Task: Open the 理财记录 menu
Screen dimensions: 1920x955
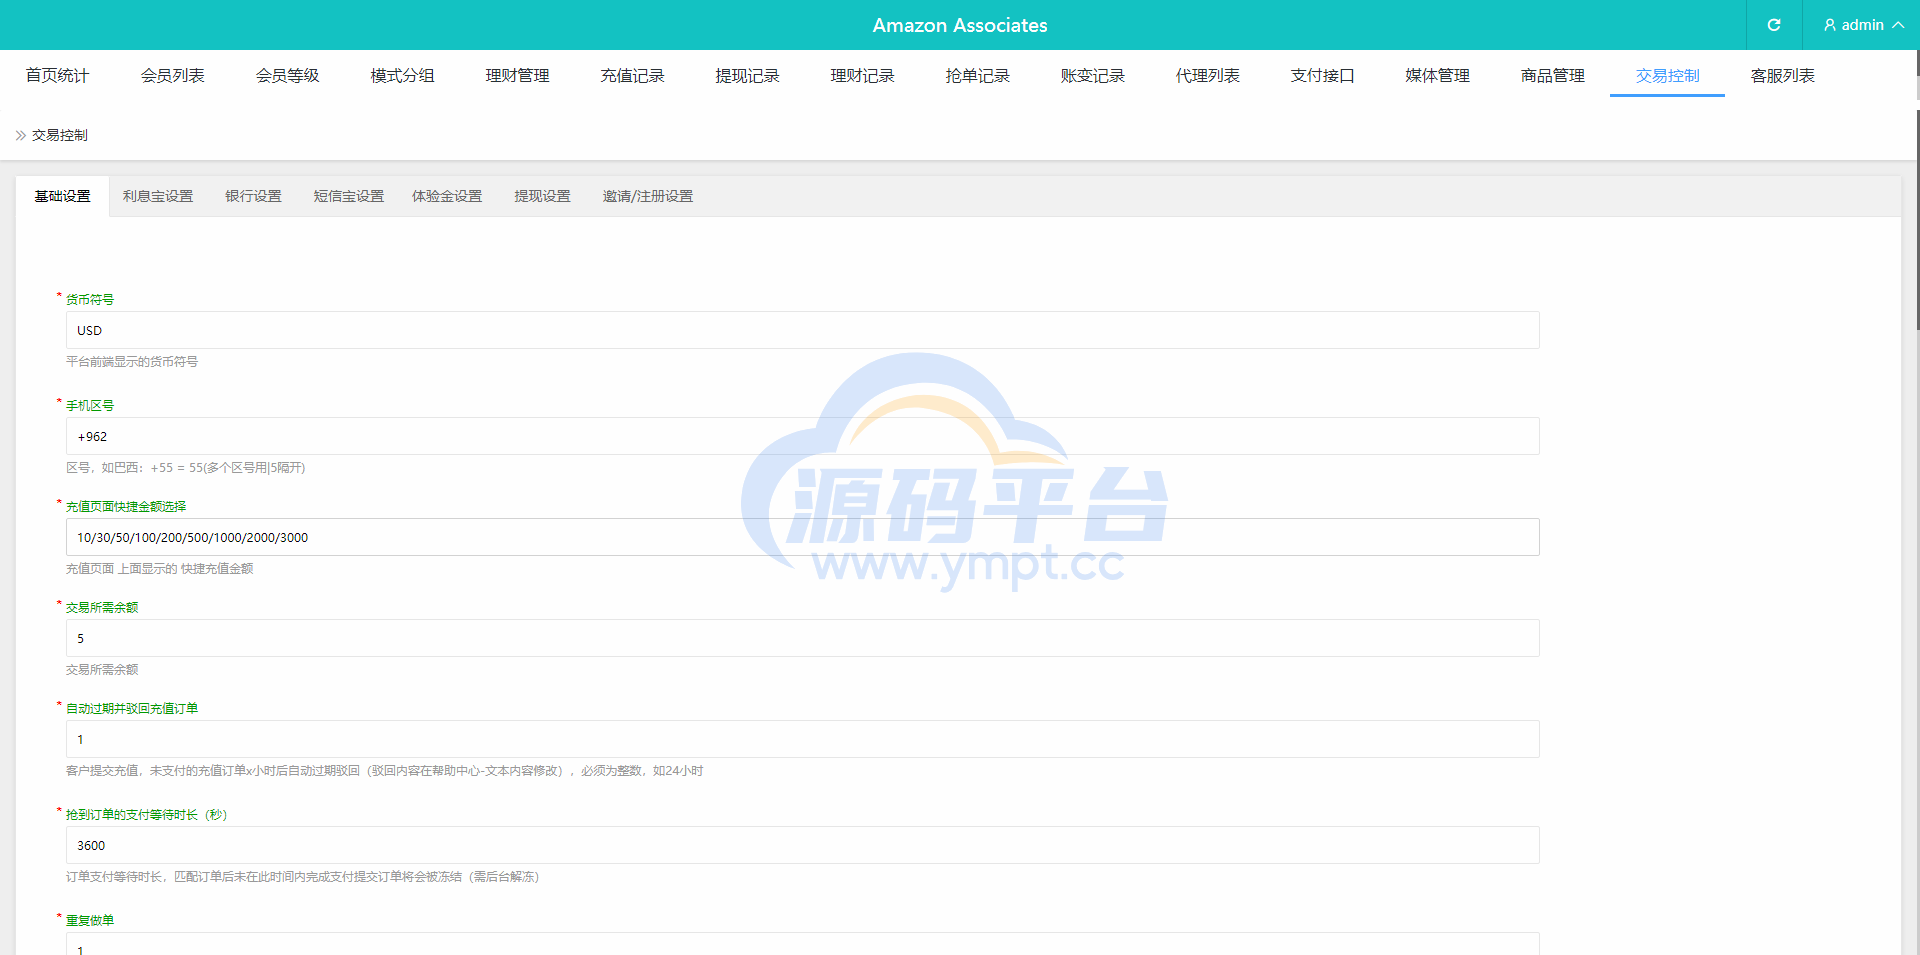Action: coord(862,76)
